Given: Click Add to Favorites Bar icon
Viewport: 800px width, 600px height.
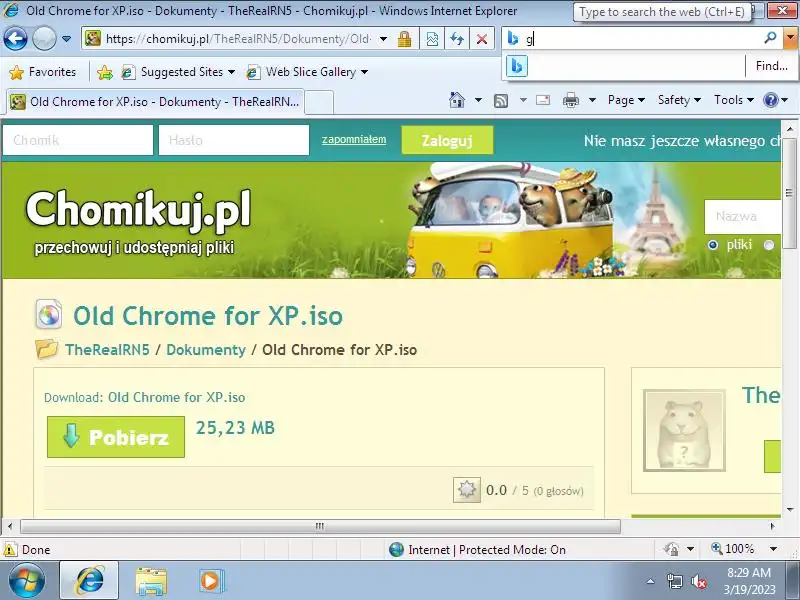Looking at the screenshot, I should (x=105, y=72).
